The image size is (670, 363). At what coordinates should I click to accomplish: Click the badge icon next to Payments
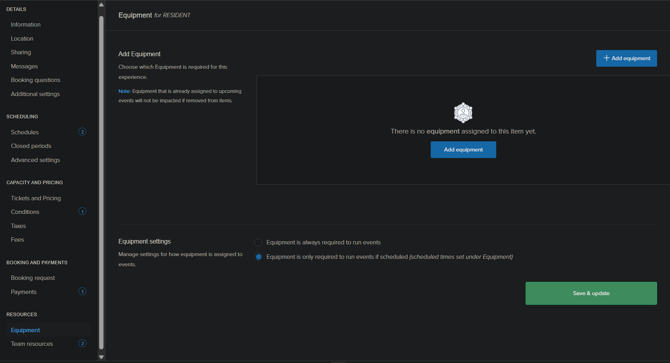tap(82, 291)
